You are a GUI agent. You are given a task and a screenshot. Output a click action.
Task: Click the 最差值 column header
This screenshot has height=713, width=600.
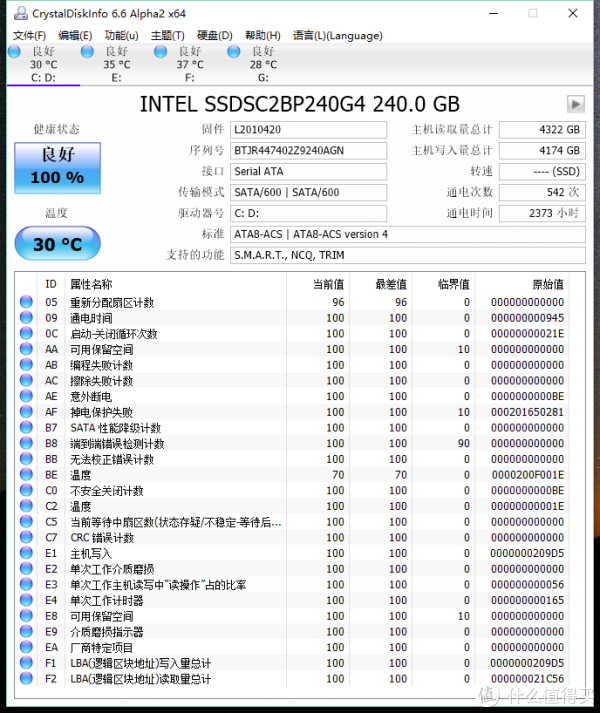click(x=381, y=284)
